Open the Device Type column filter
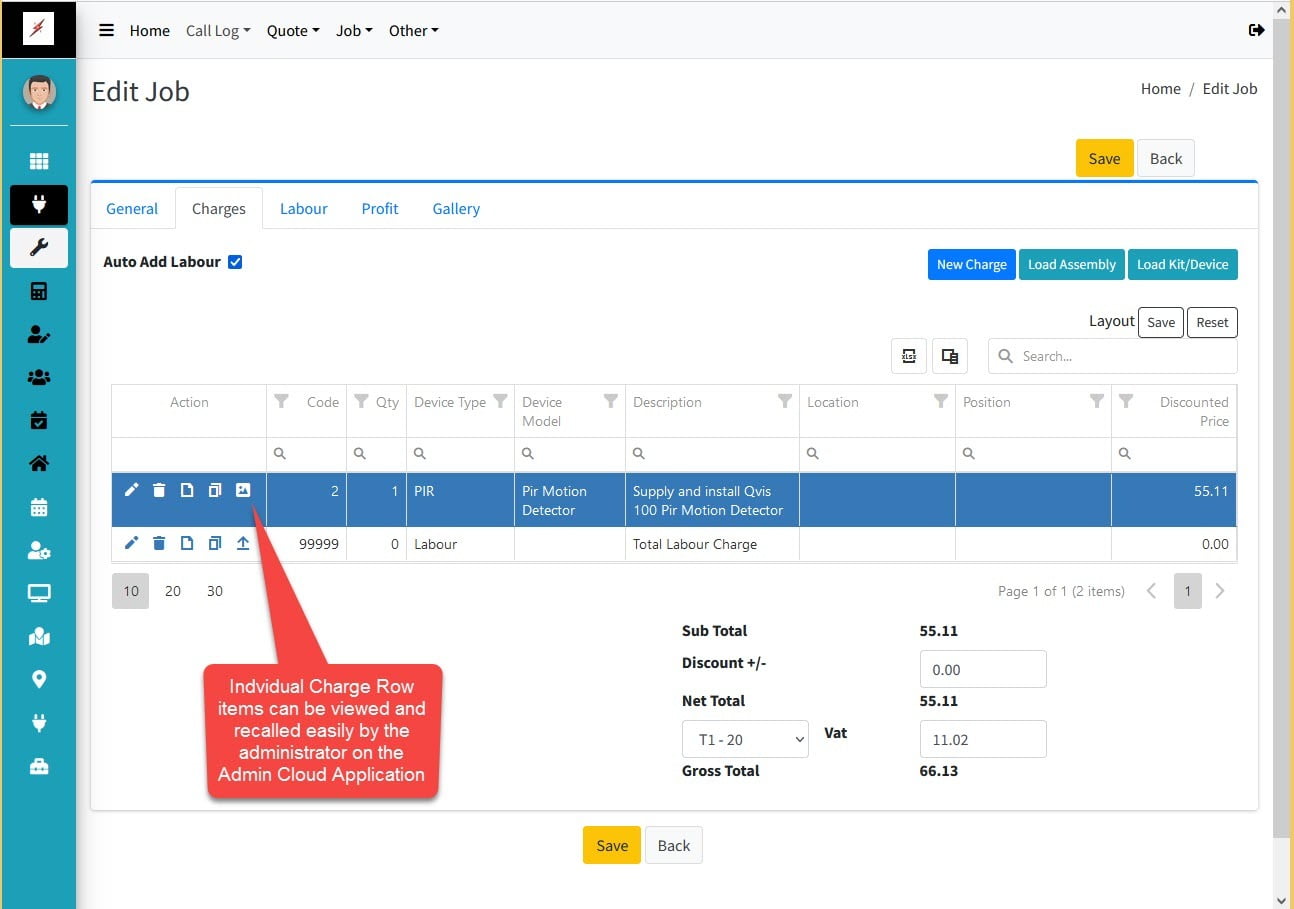The image size is (1294, 909). point(500,401)
